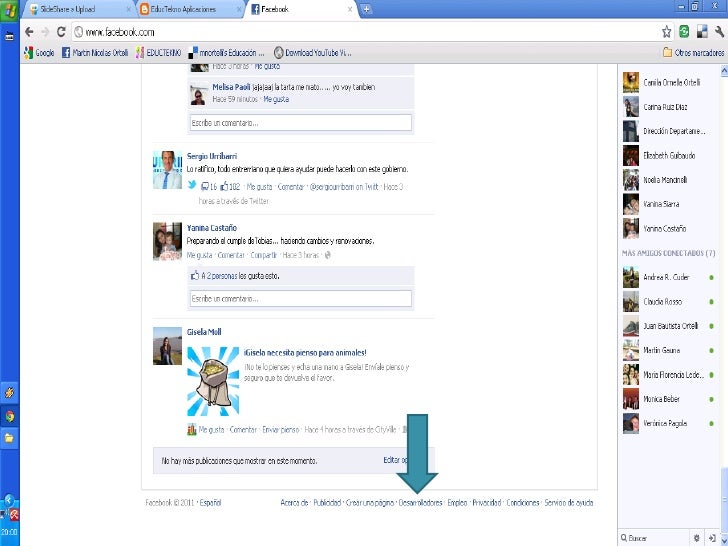The width and height of the screenshot is (728, 546).
Task: Click the Chrome icon in the taskbar
Action: pyautogui.click(x=9, y=416)
